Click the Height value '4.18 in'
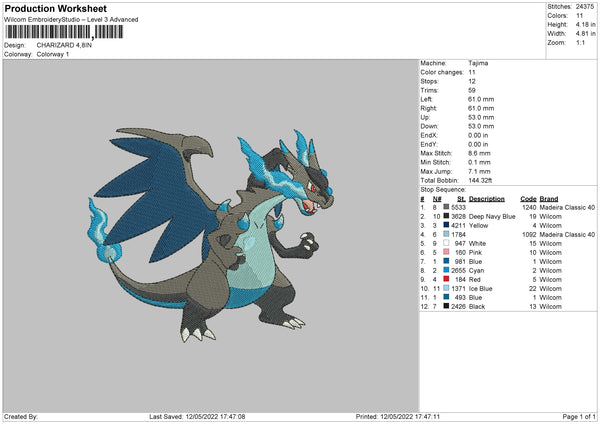The width and height of the screenshot is (600, 424). [x=585, y=24]
